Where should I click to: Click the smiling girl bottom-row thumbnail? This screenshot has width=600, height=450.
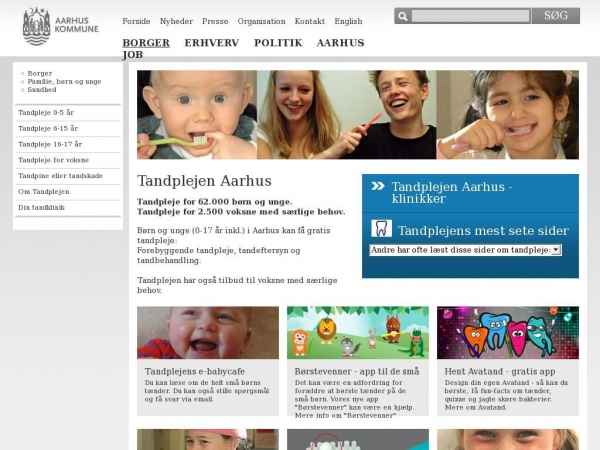click(x=508, y=439)
